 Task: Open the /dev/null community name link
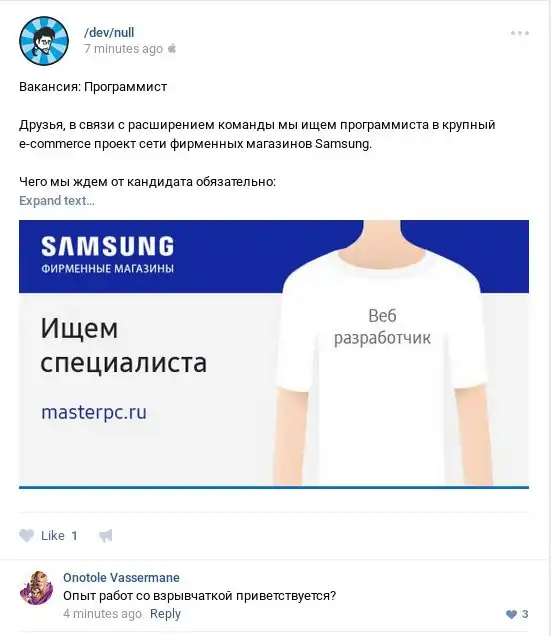click(109, 32)
